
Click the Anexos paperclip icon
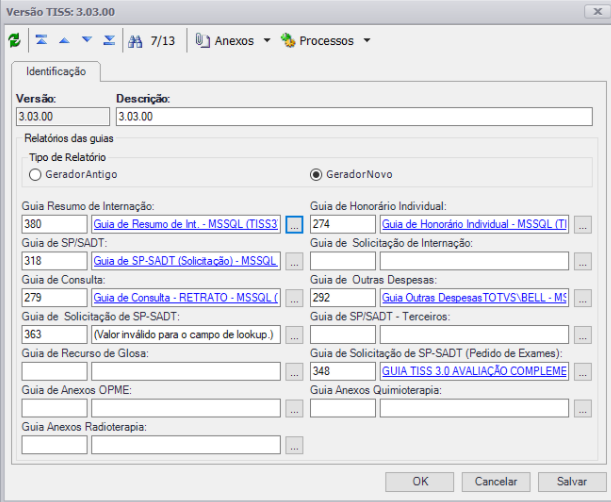coord(203,41)
